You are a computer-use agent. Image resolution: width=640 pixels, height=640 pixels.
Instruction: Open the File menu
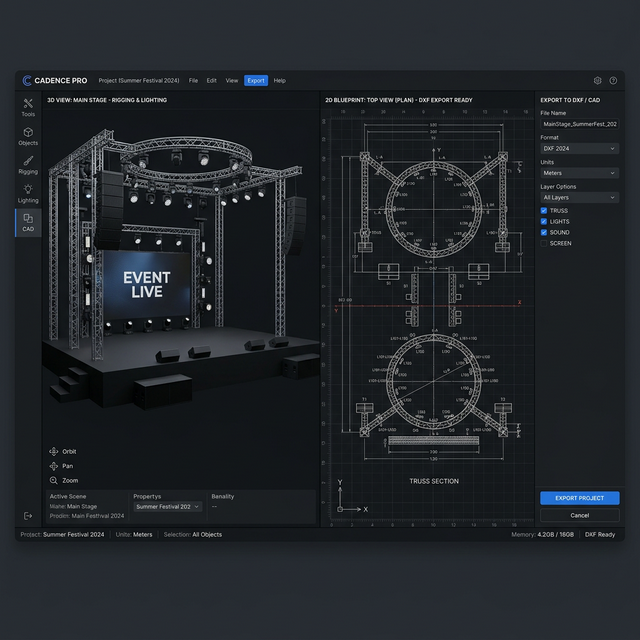coord(193,80)
